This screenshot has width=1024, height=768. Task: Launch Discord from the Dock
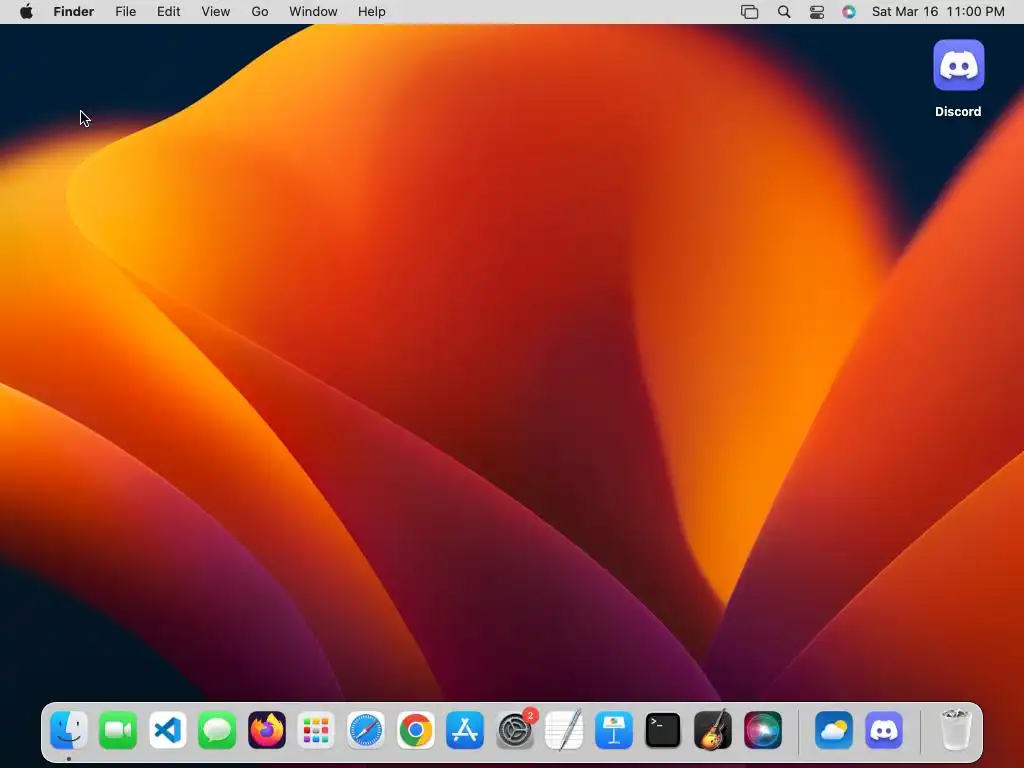tap(884, 729)
